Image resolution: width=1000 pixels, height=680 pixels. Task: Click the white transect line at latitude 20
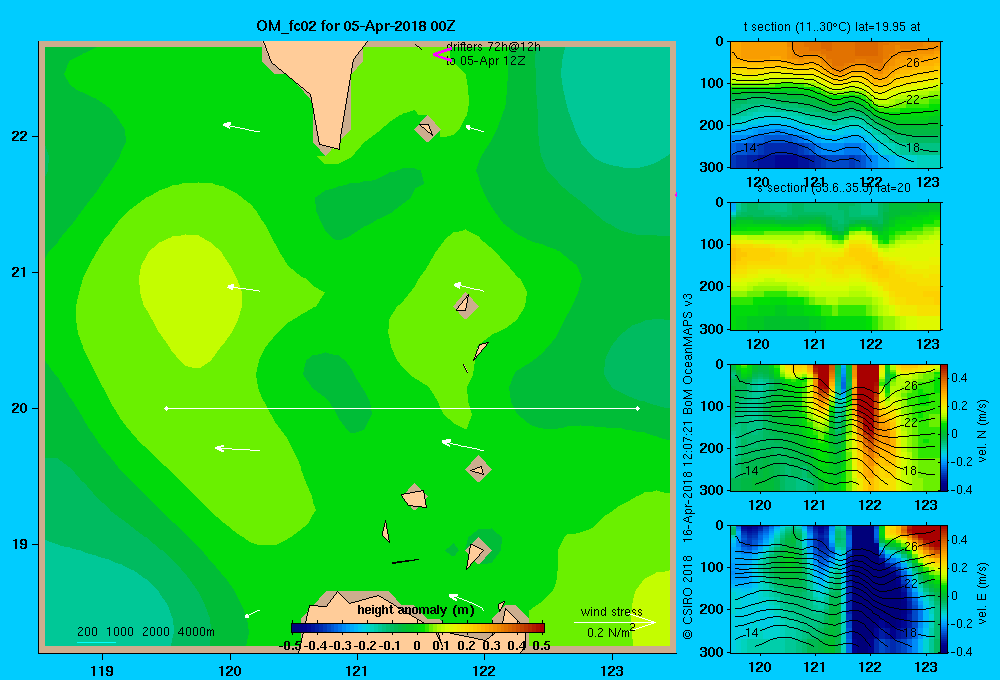click(x=402, y=408)
